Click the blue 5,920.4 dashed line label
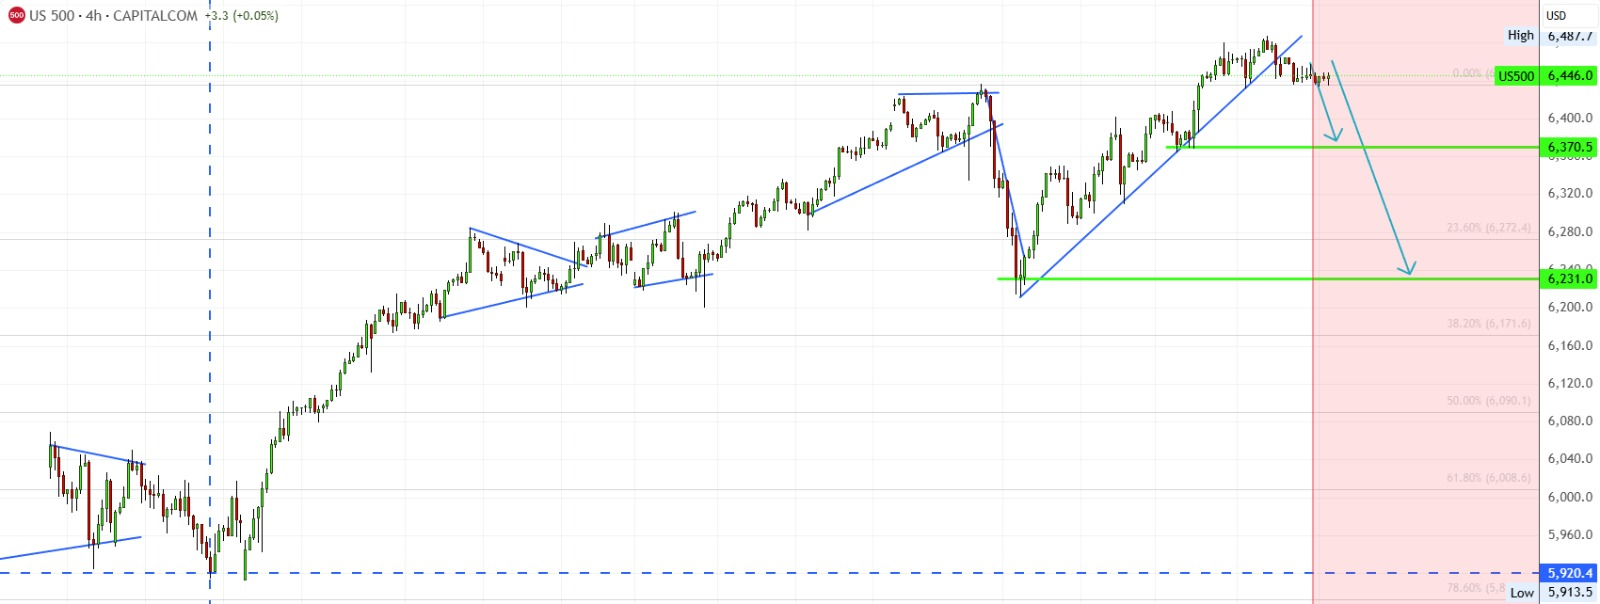 1569,573
